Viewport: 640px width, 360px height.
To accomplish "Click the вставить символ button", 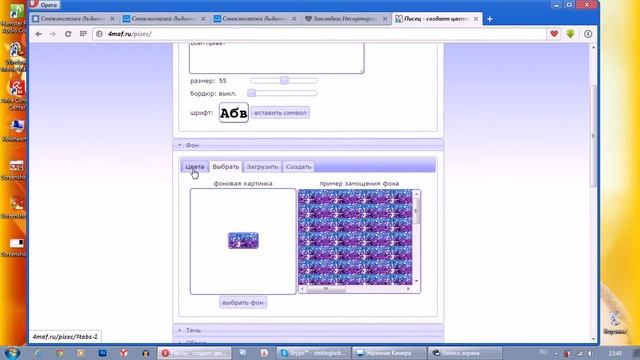I will [x=280, y=113].
